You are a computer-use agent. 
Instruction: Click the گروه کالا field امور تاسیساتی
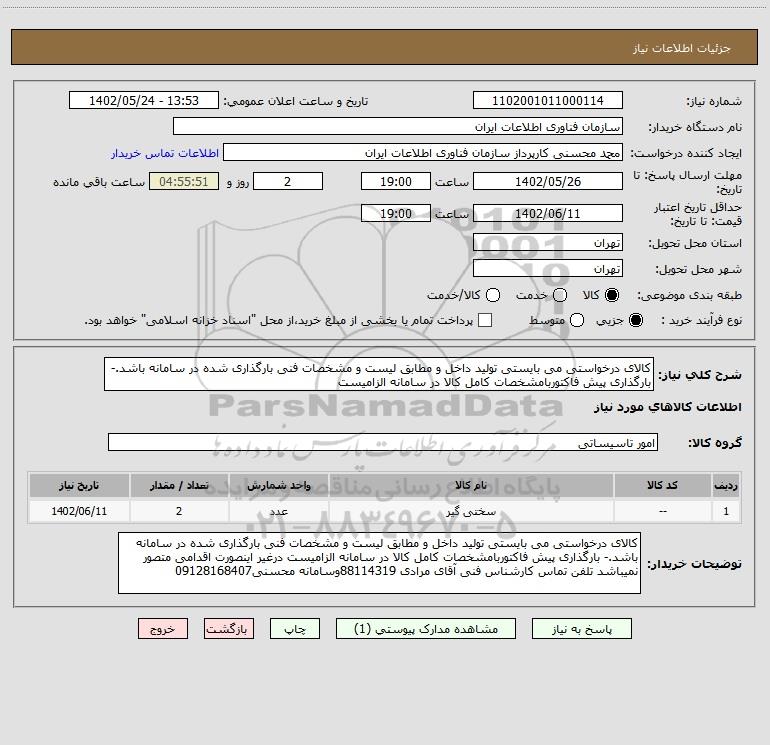coord(383,442)
